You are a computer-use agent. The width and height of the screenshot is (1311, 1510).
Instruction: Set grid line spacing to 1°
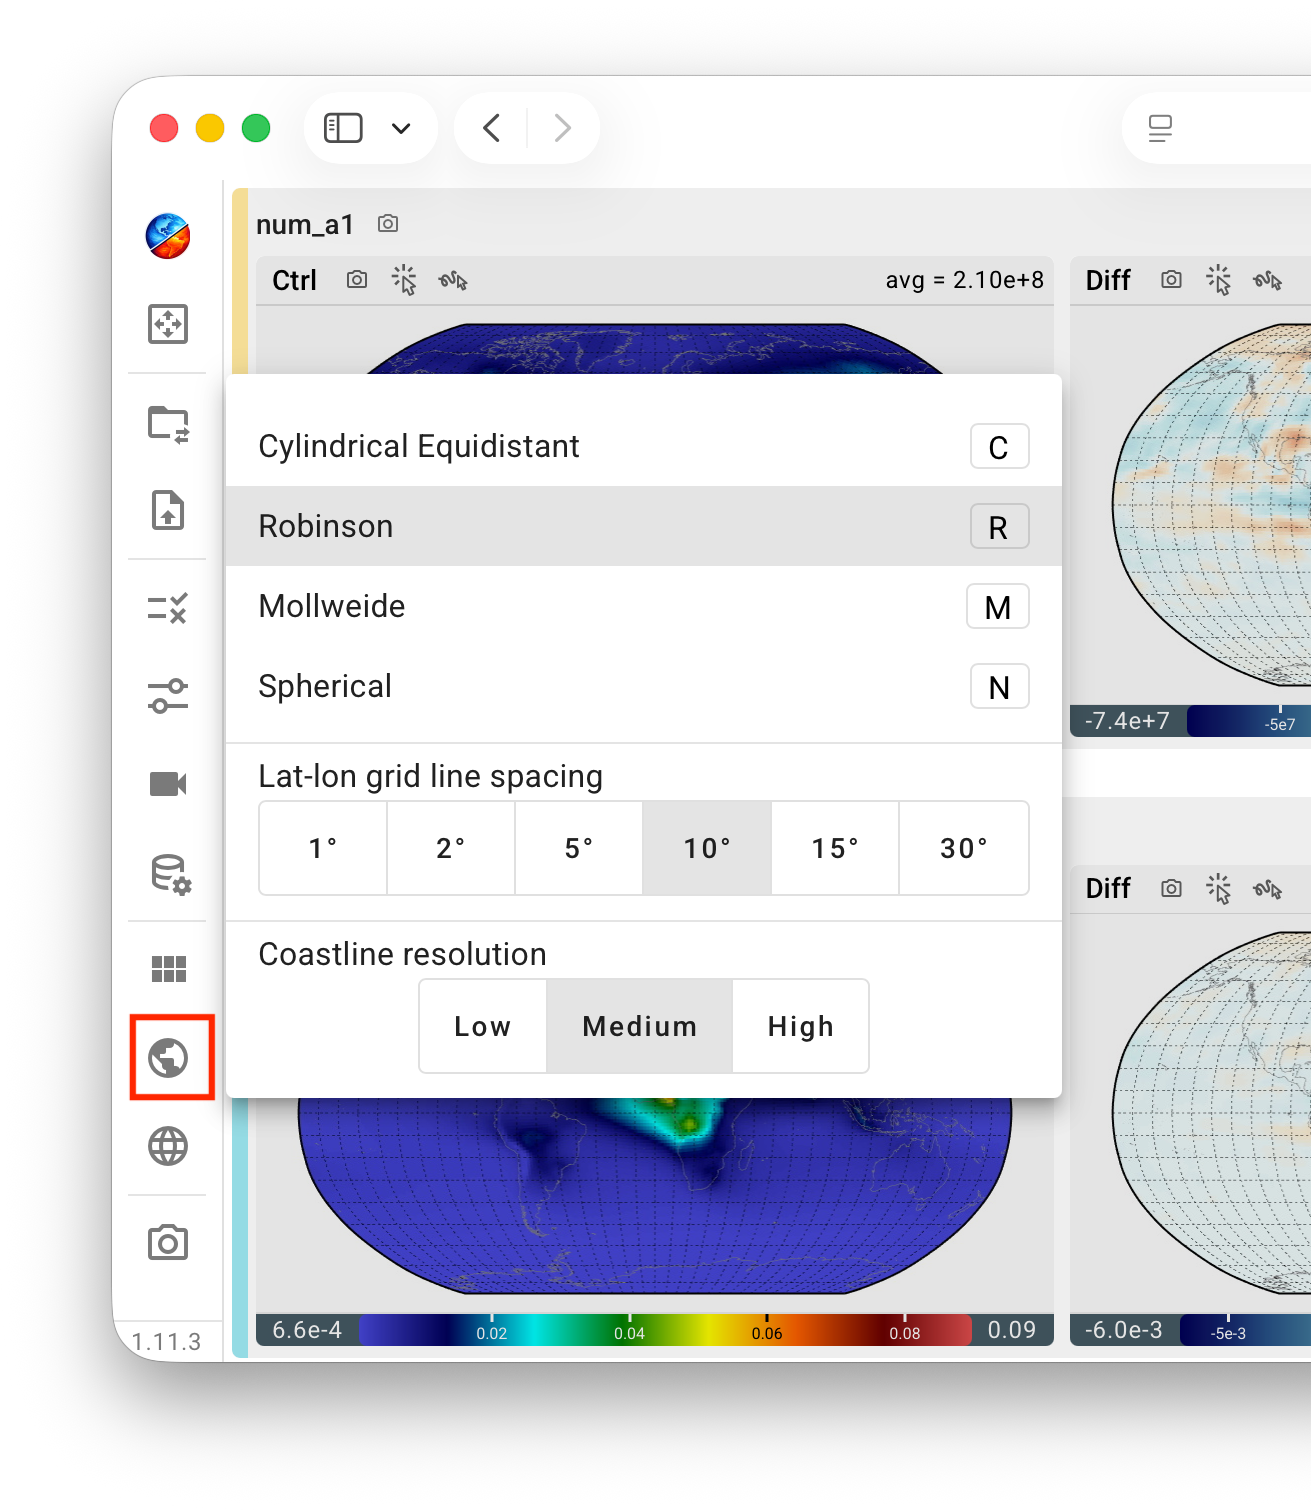(x=323, y=848)
